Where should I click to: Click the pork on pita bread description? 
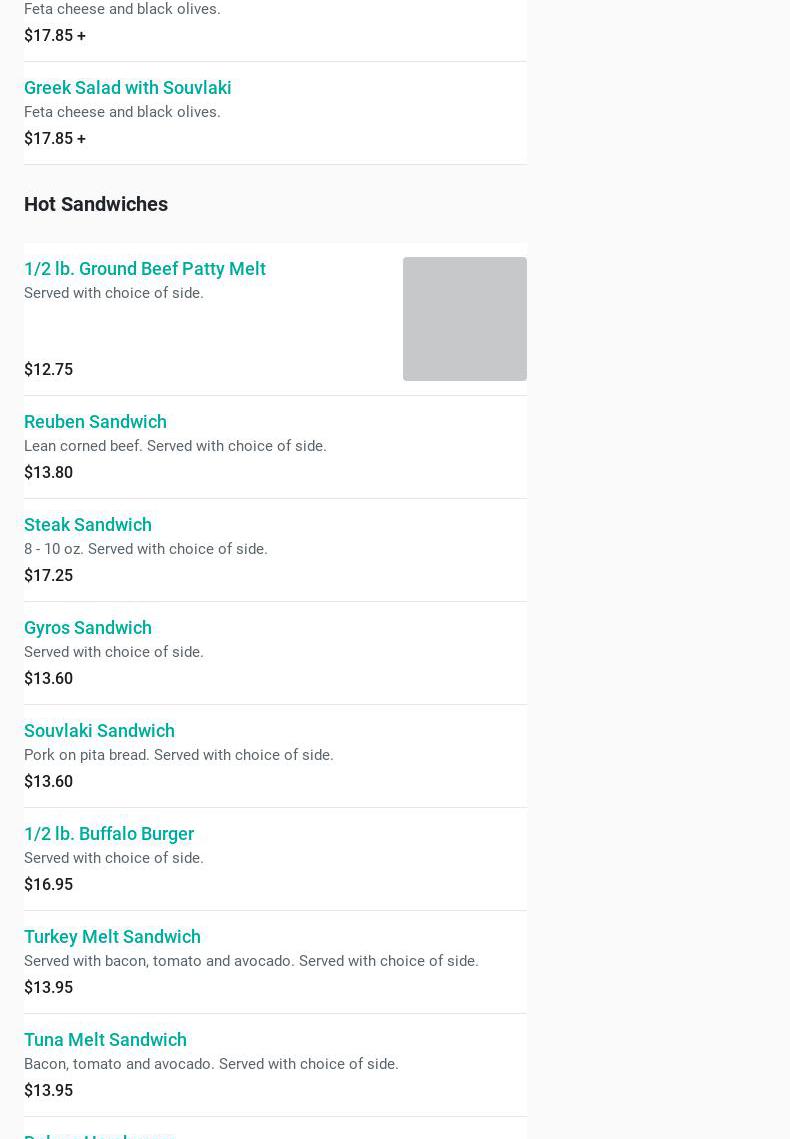pos(178,755)
